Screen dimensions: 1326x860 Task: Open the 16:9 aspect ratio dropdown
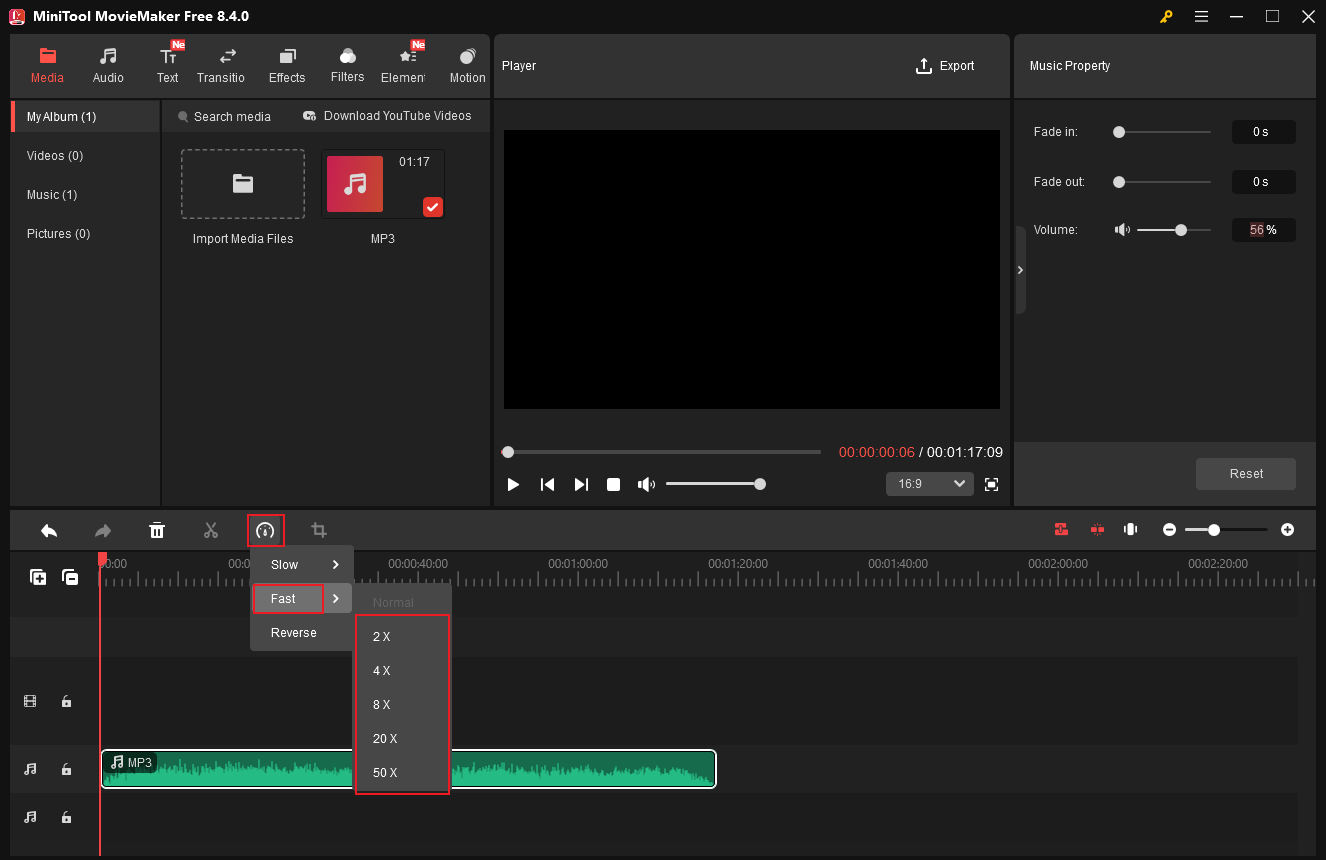(929, 483)
